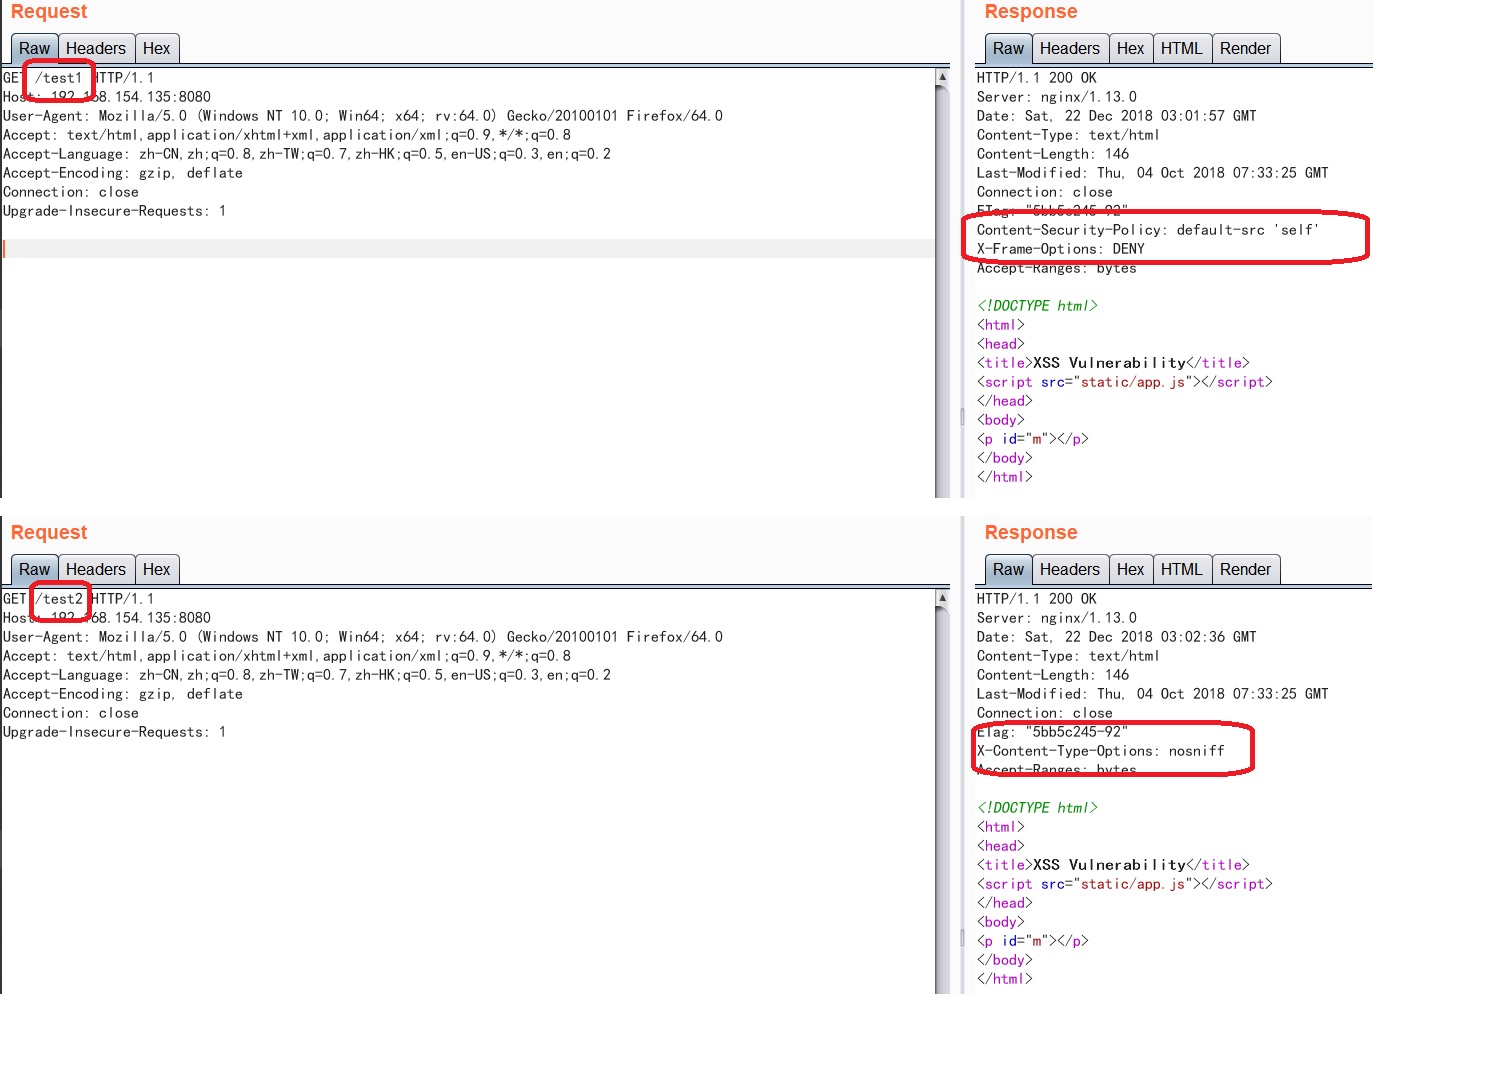The width and height of the screenshot is (1492, 1080).
Task: Switch to HTML tab of the /test2 response
Action: 1181,569
